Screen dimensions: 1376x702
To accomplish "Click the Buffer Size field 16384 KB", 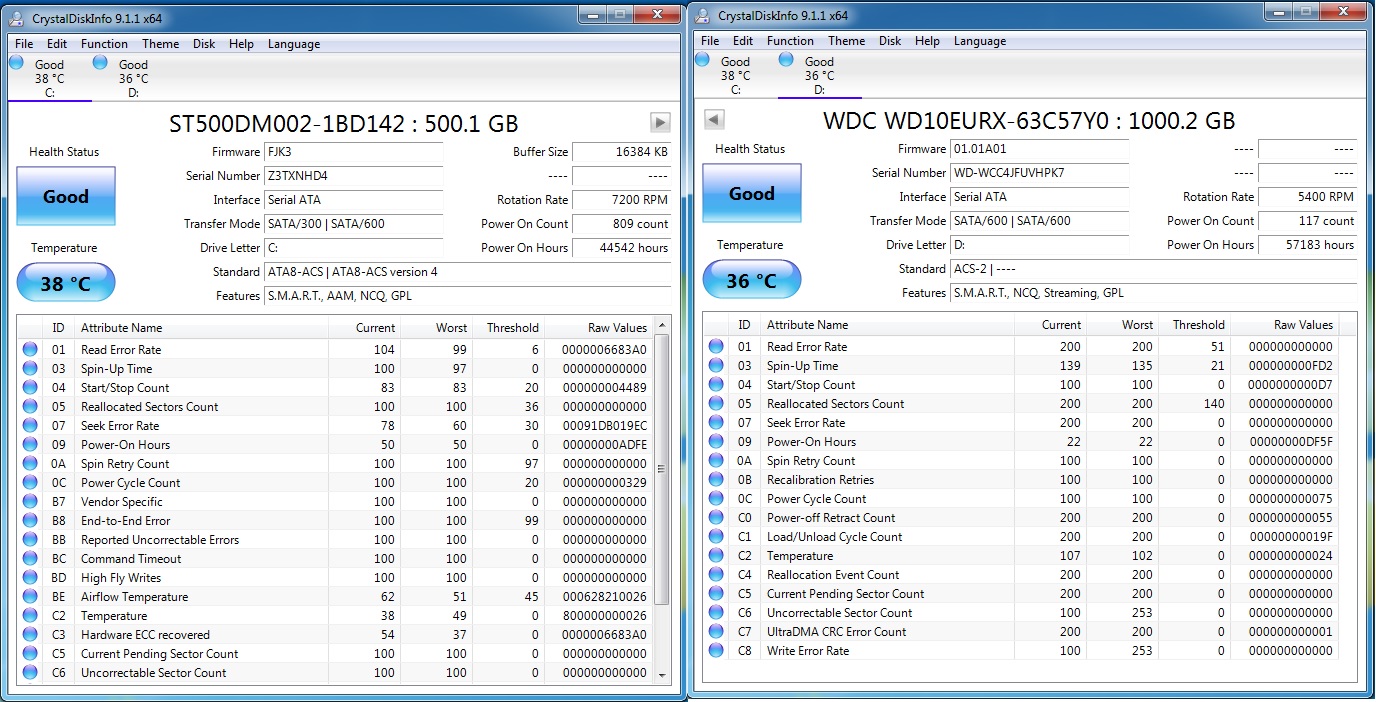I will pos(622,152).
